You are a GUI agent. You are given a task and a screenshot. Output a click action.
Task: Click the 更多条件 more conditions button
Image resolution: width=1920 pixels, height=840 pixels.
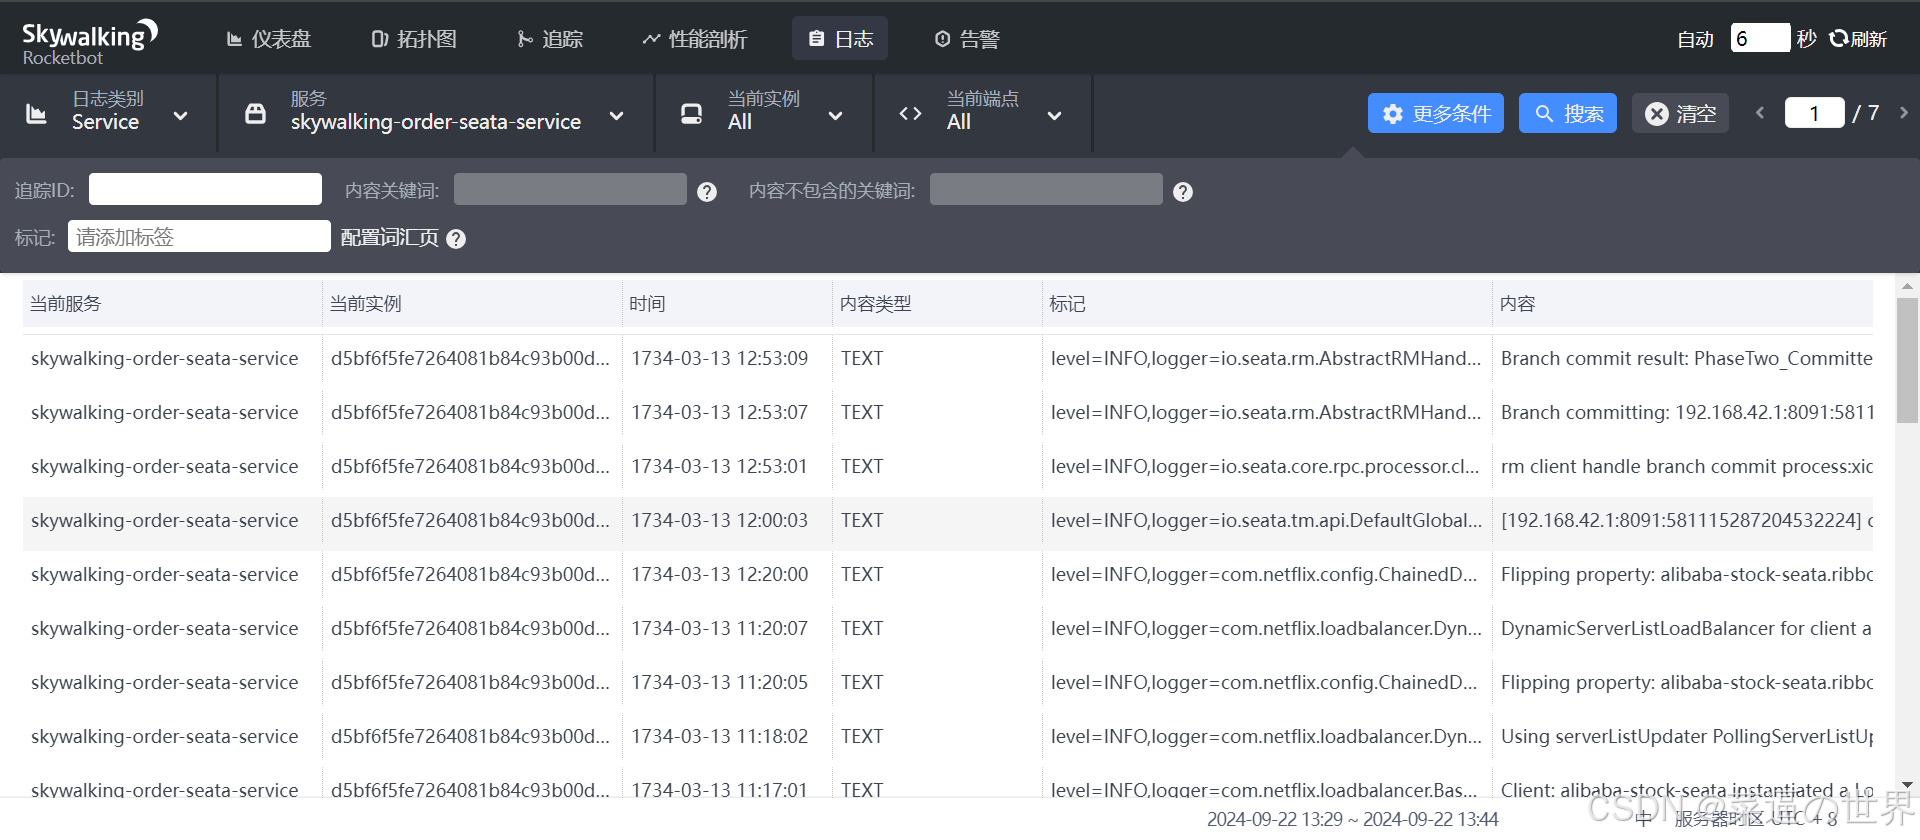1435,113
